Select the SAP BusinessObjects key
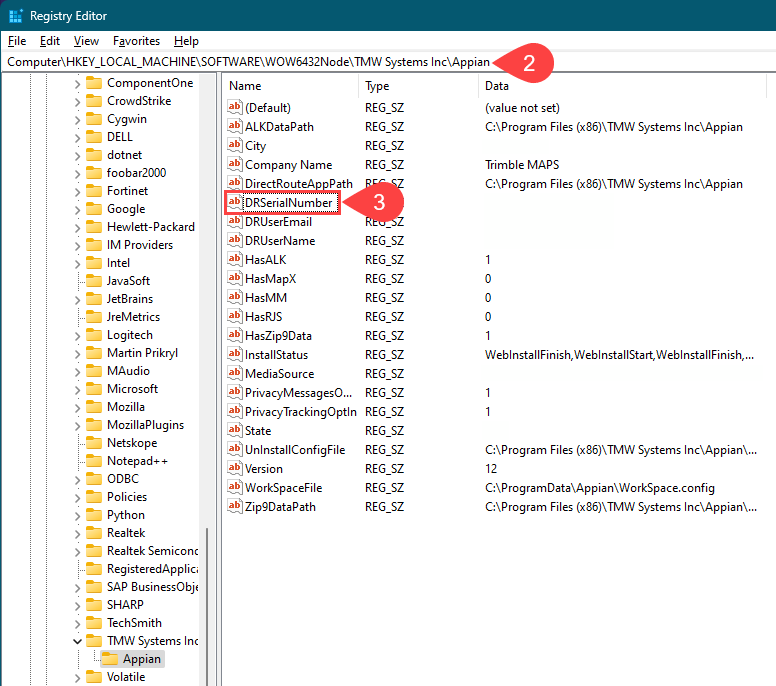Viewport: 776px width, 686px height. pos(152,587)
